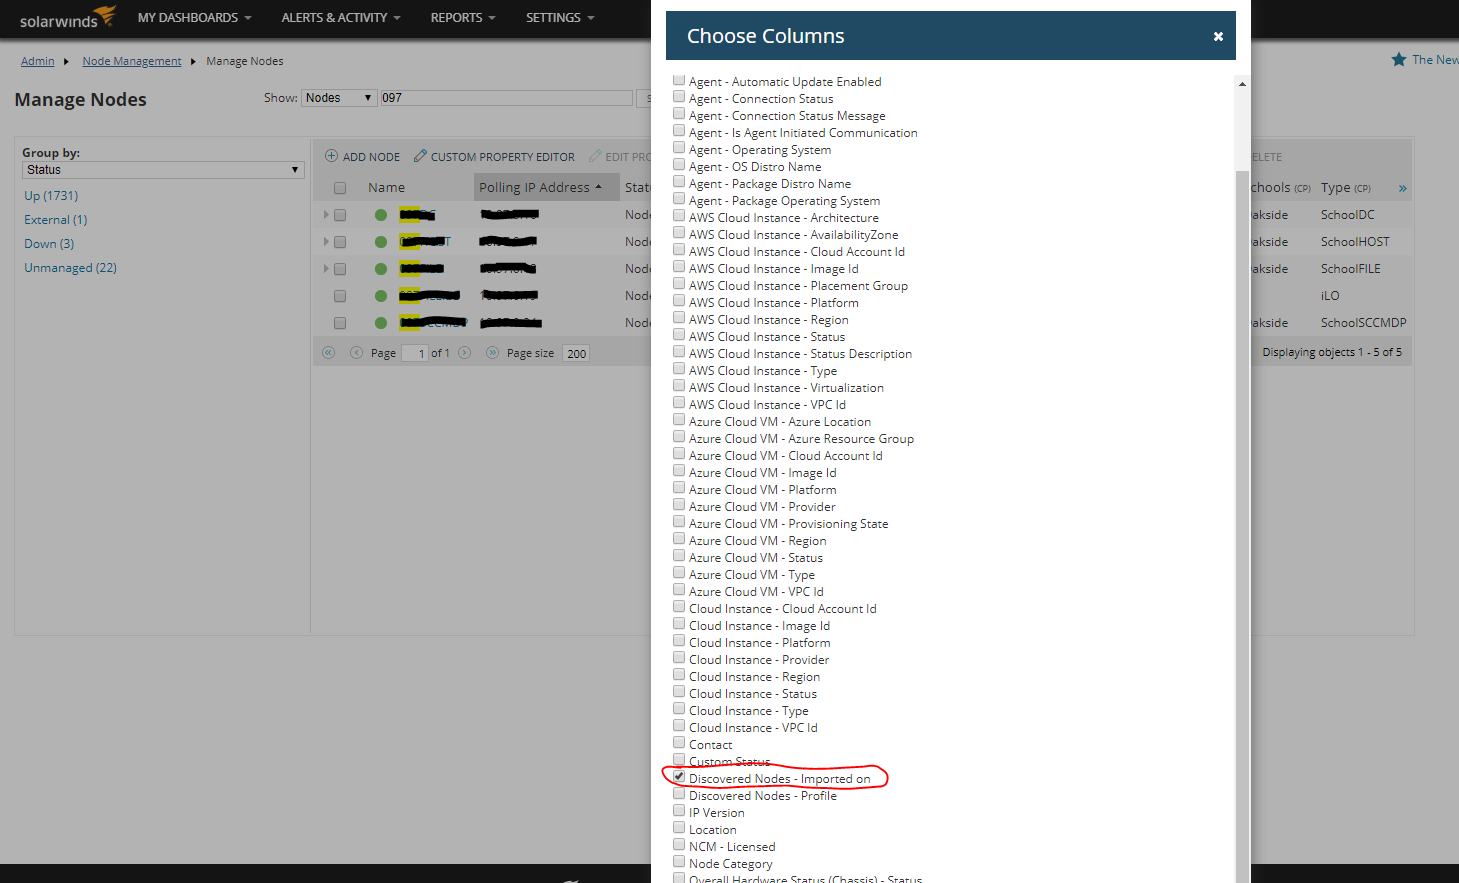Click the Page size field

[x=576, y=353]
